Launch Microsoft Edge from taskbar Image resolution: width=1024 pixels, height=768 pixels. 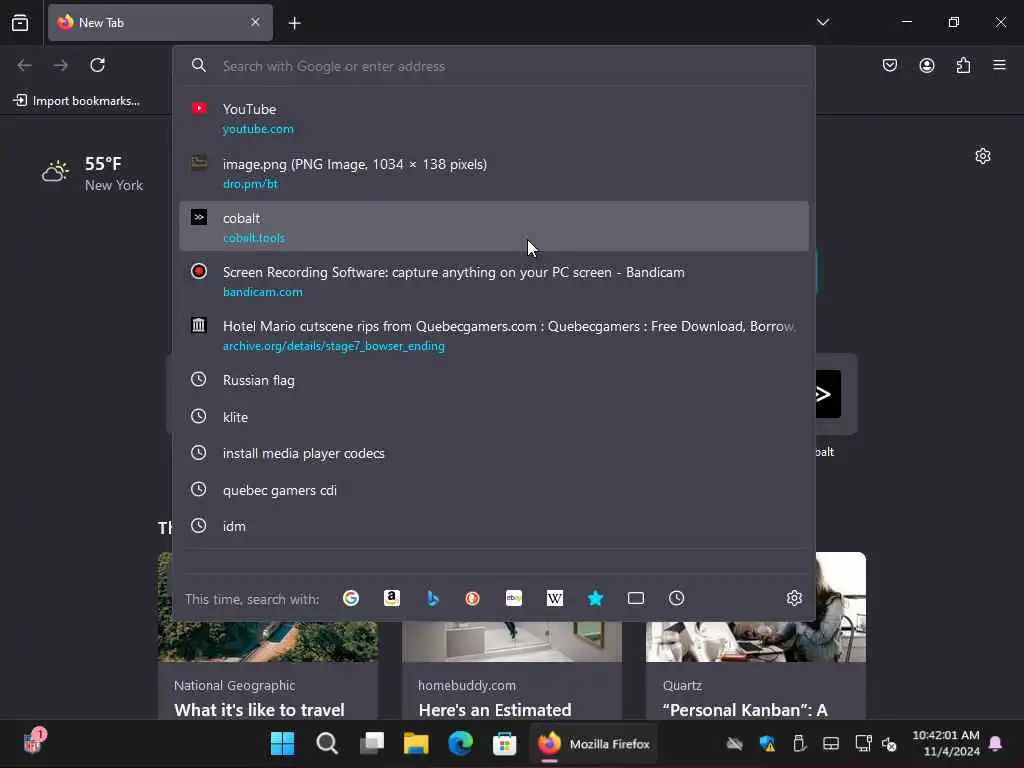point(460,743)
